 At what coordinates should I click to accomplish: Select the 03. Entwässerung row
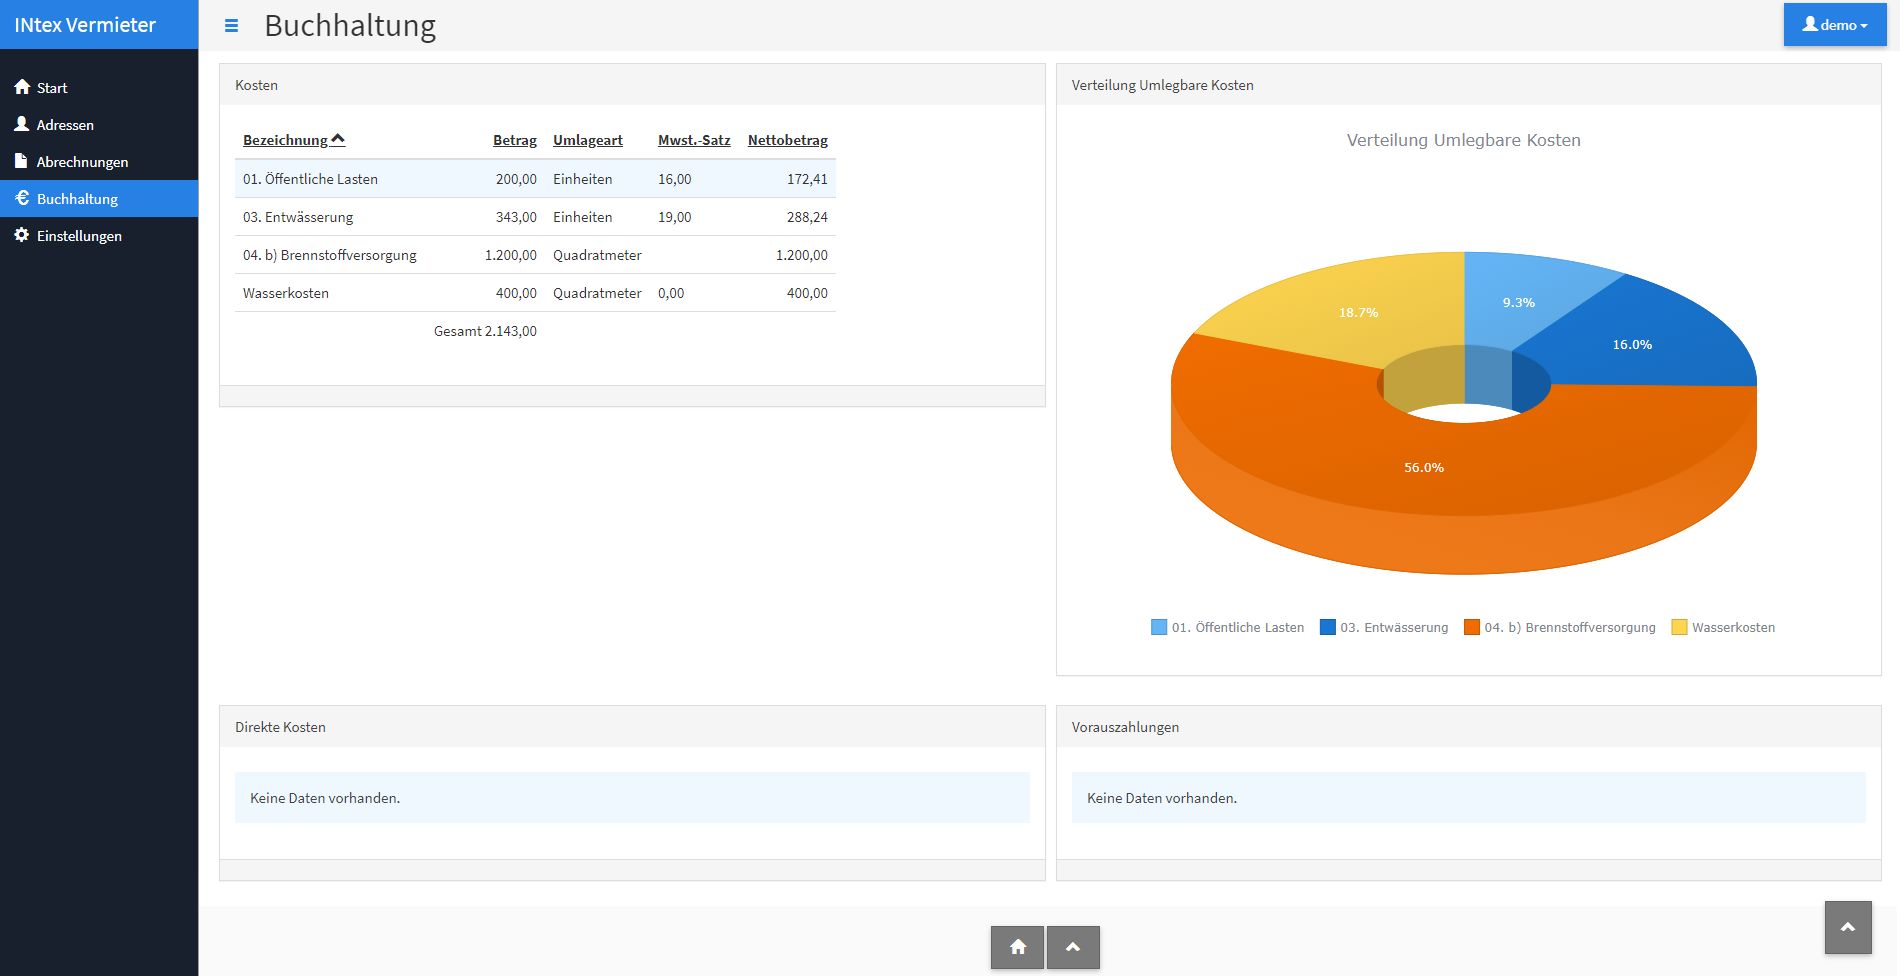535,217
